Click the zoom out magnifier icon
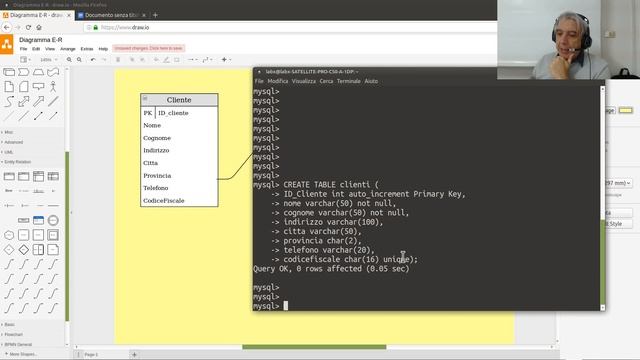Viewport: 640px width, 360px height. coord(79,60)
